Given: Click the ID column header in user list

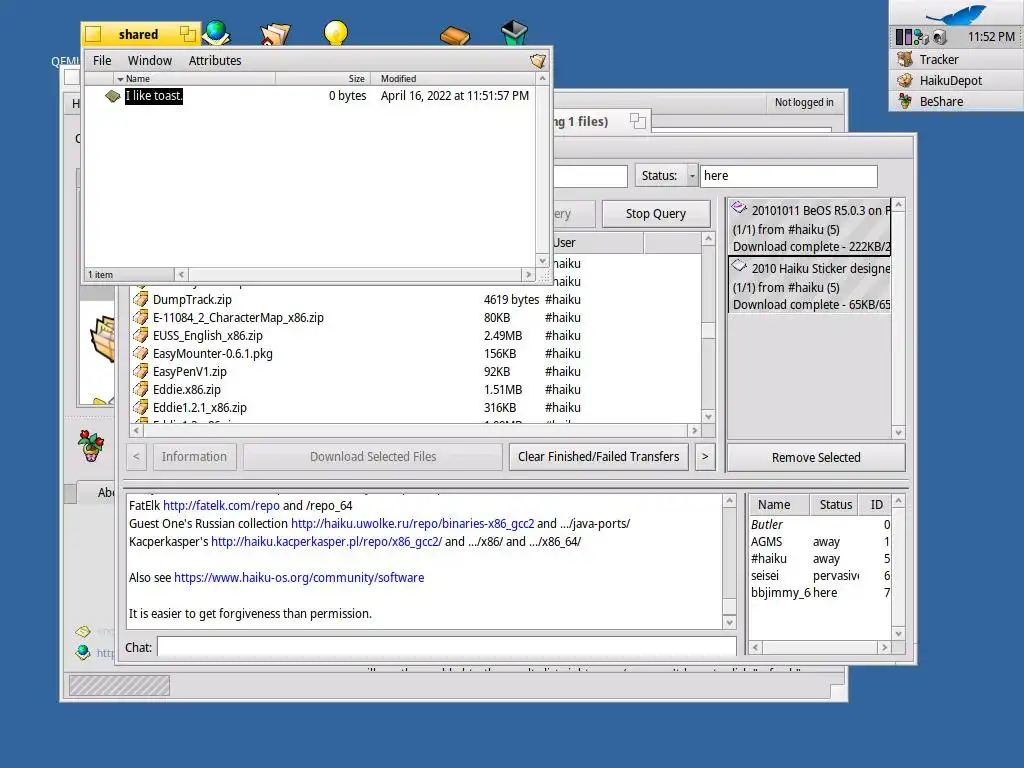Looking at the screenshot, I should coord(876,505).
